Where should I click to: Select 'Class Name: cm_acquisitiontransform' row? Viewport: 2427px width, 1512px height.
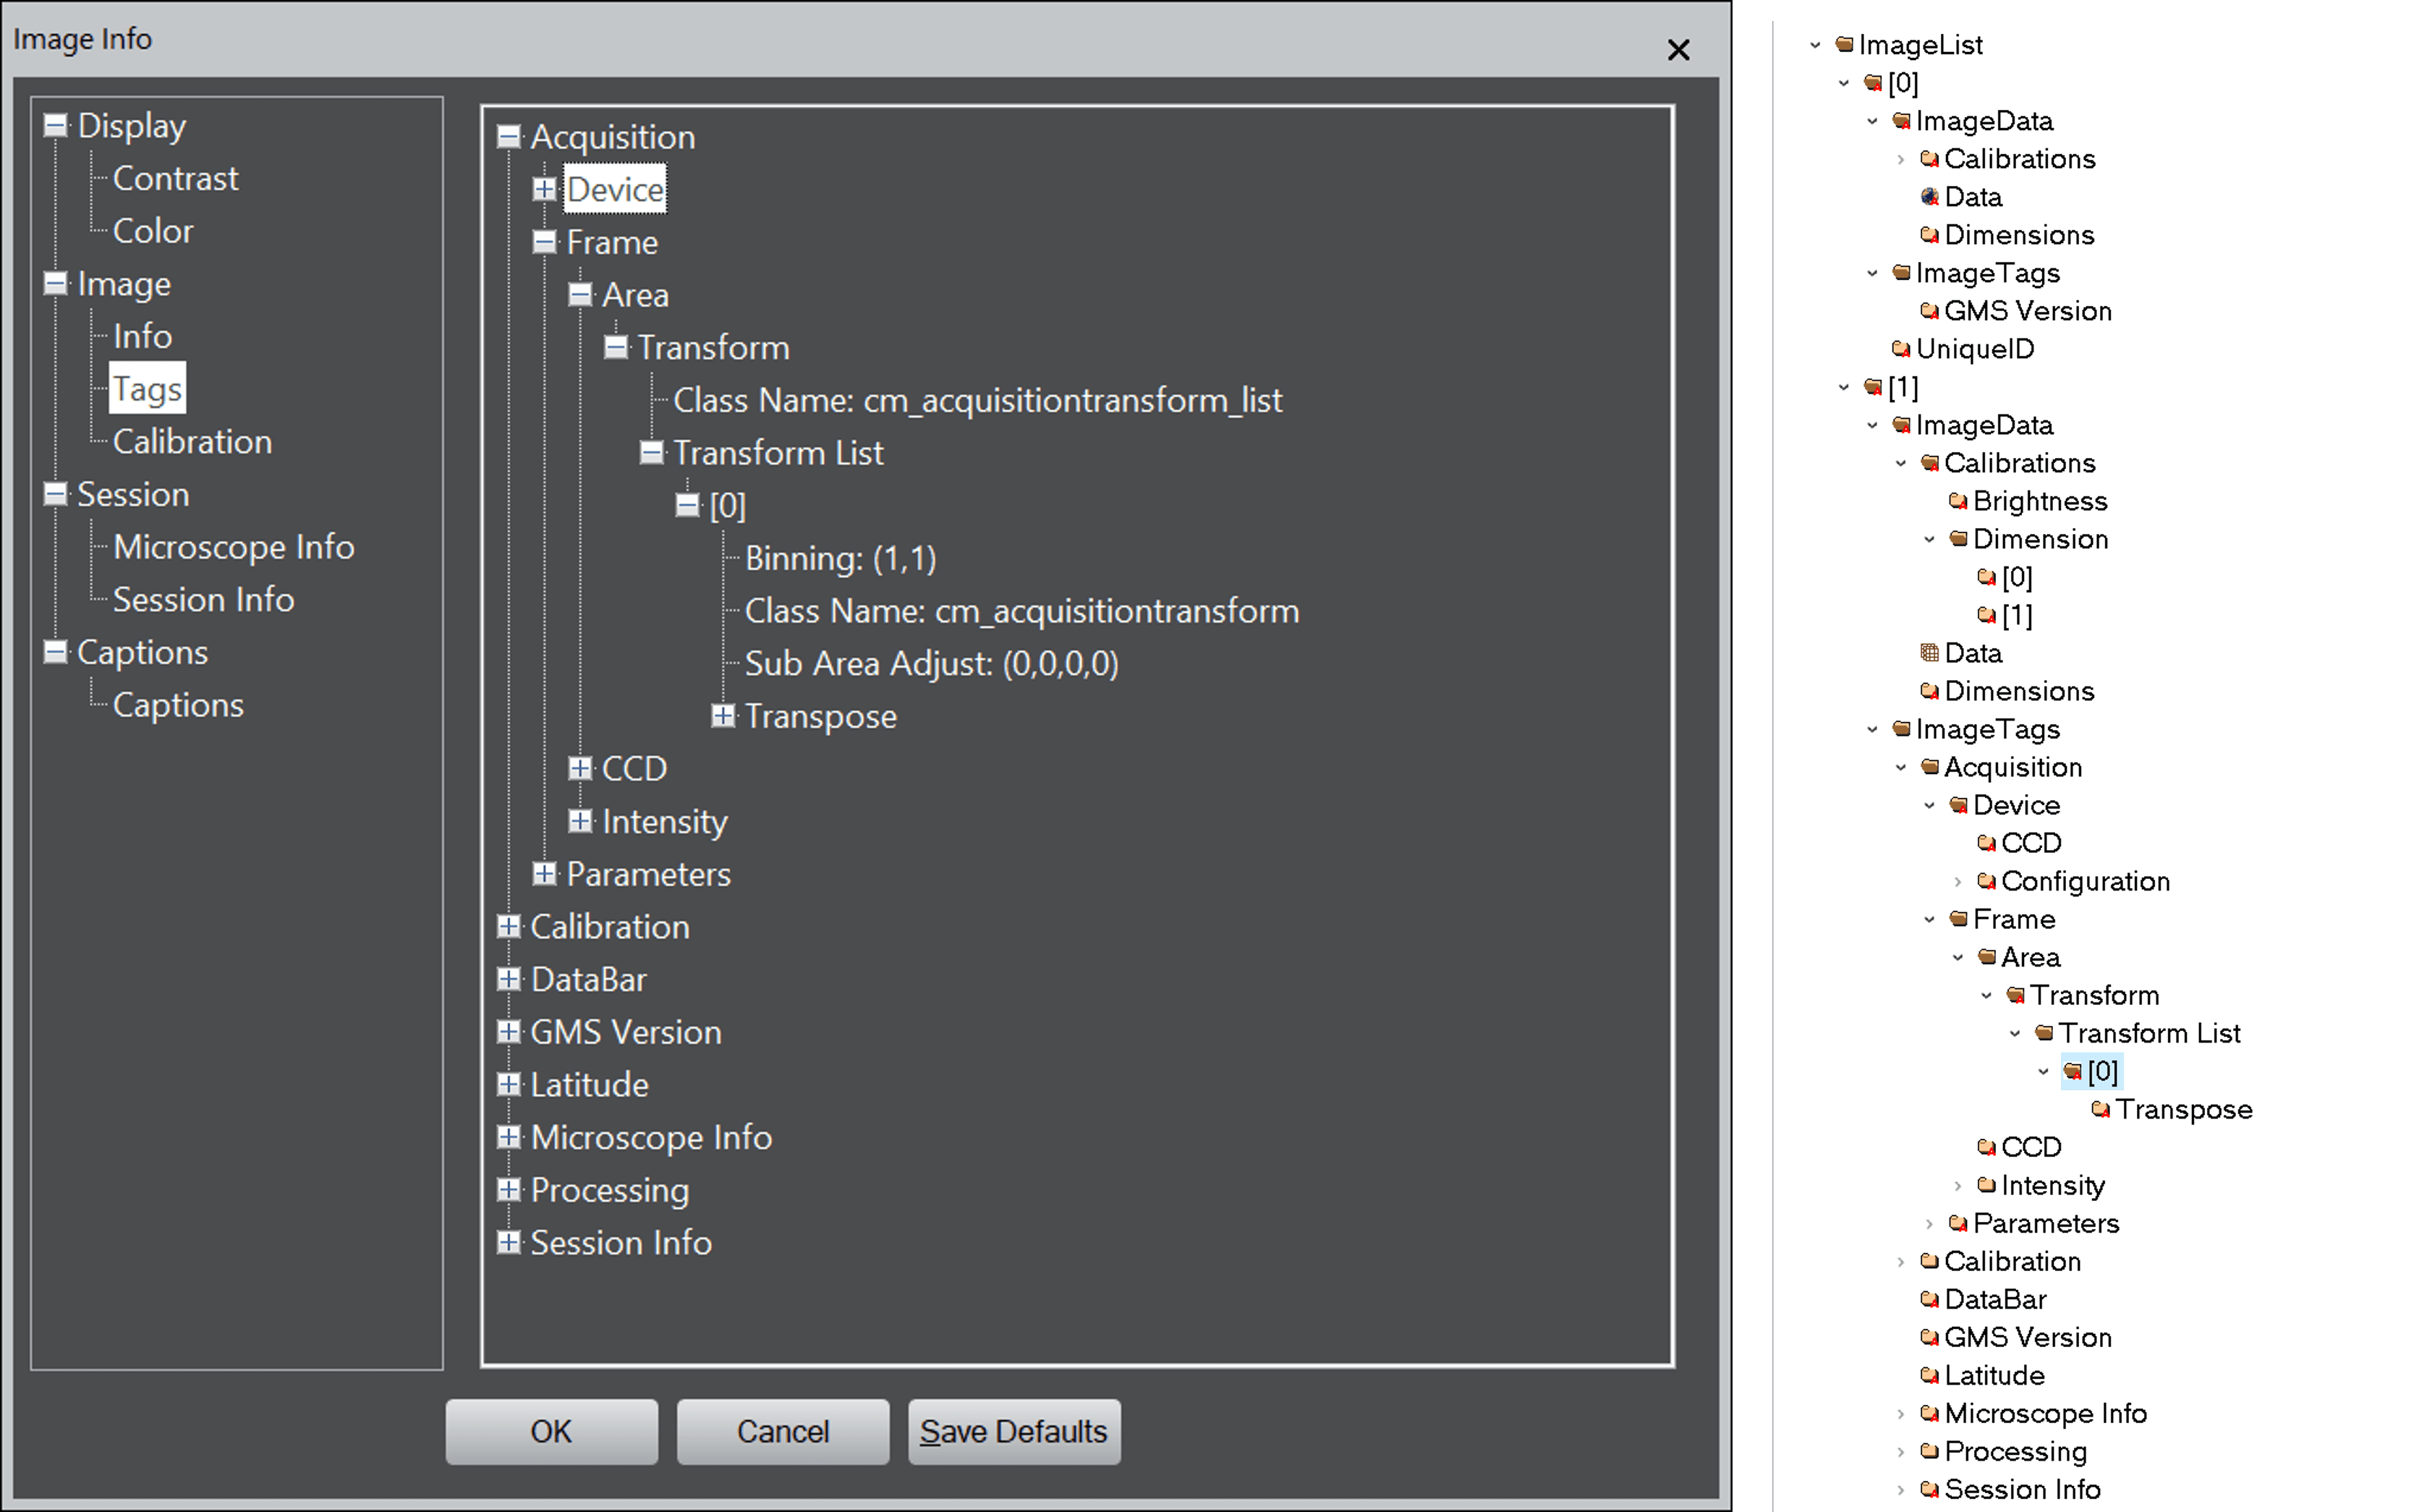coord(1022,611)
